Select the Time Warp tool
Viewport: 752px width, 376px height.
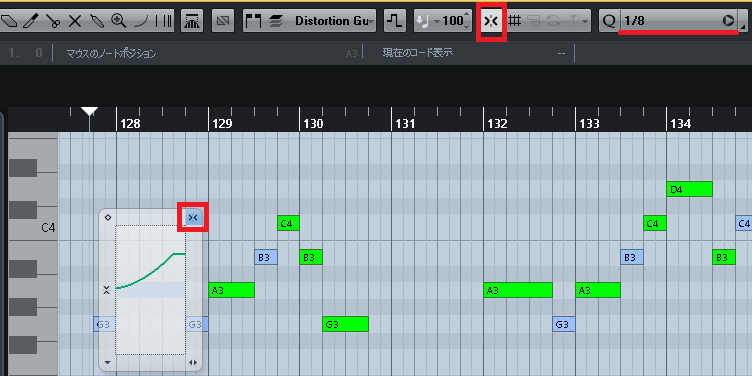164,21
